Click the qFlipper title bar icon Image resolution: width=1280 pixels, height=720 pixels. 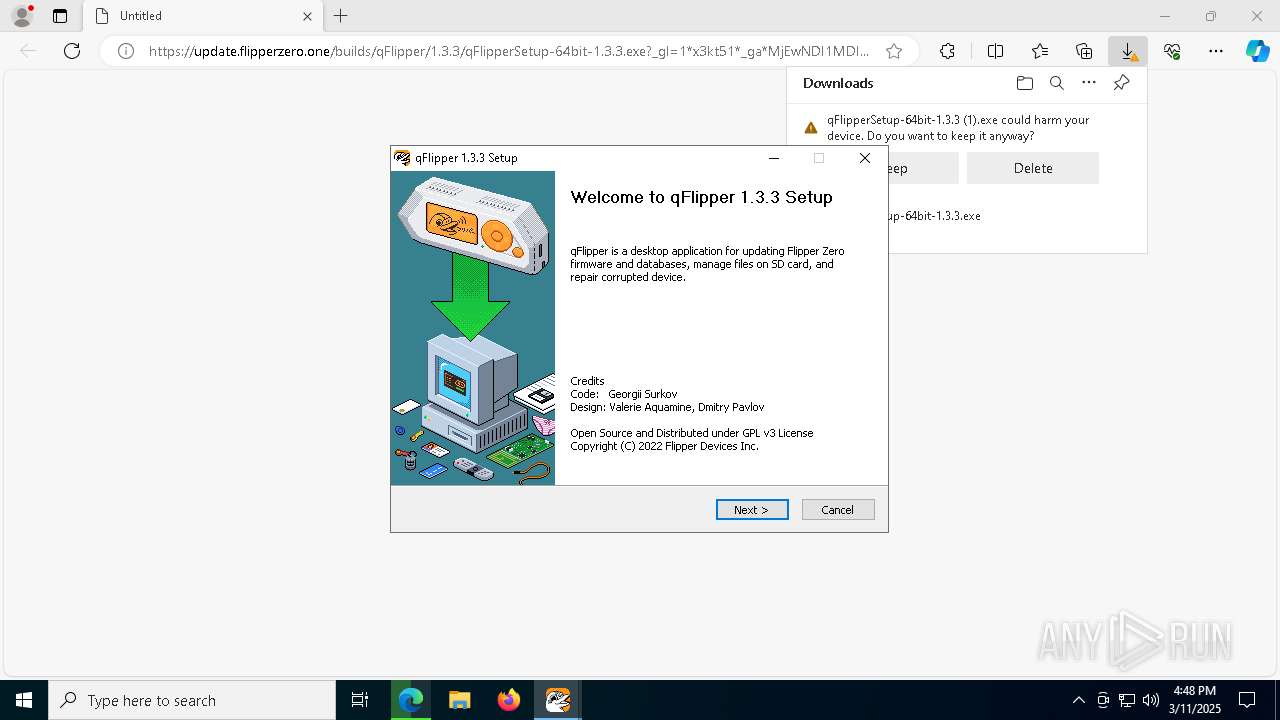[x=402, y=158]
